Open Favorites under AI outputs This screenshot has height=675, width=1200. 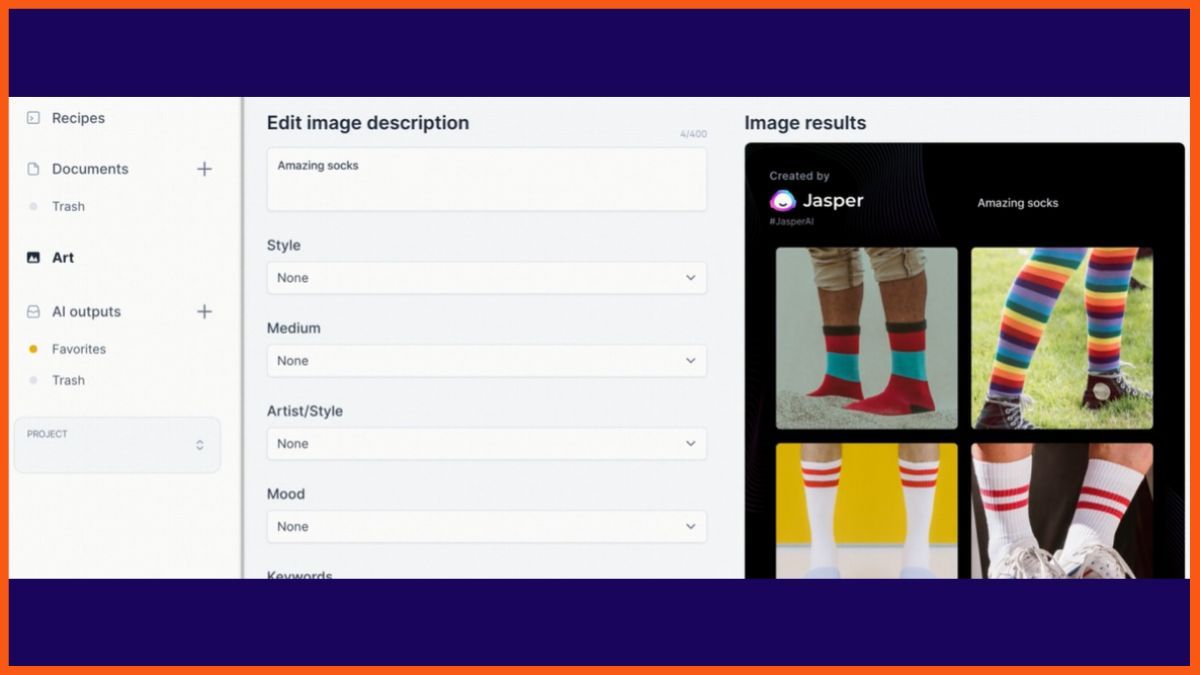(79, 349)
